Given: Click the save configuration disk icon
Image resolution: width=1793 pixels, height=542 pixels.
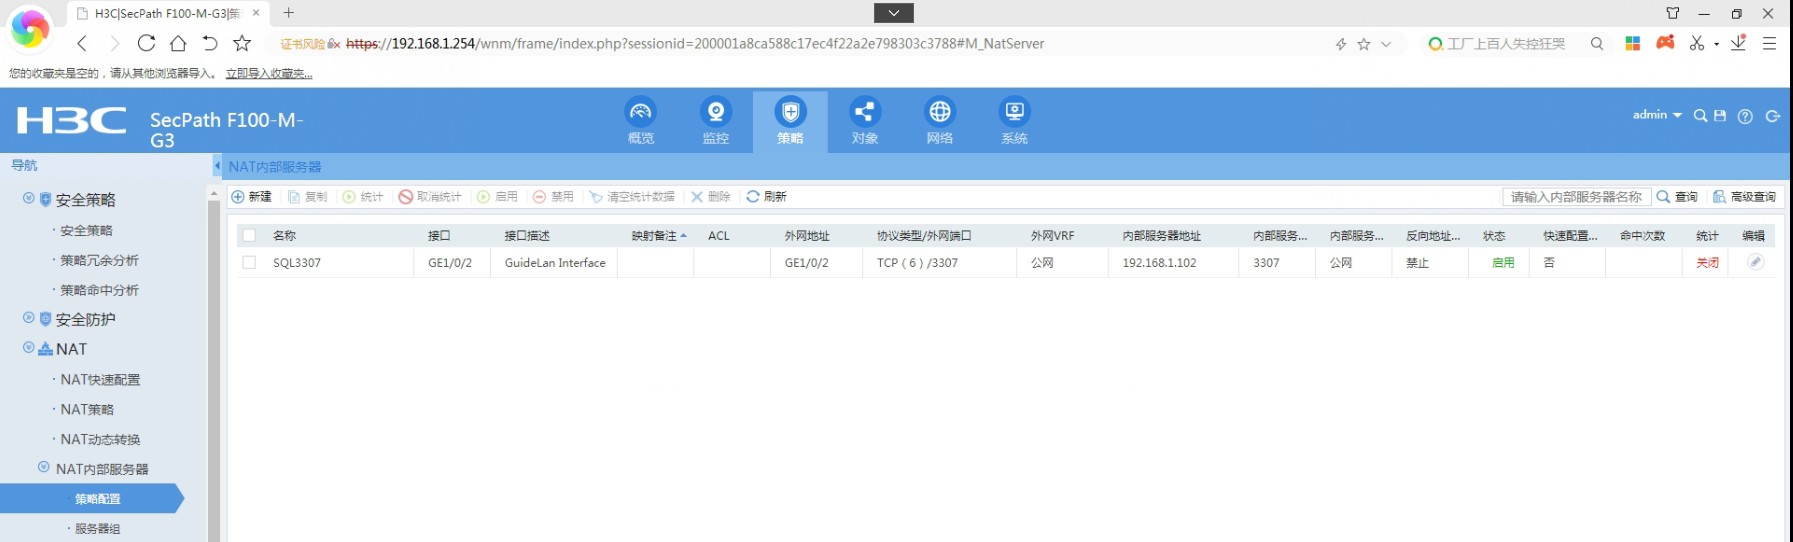Looking at the screenshot, I should click(1720, 116).
